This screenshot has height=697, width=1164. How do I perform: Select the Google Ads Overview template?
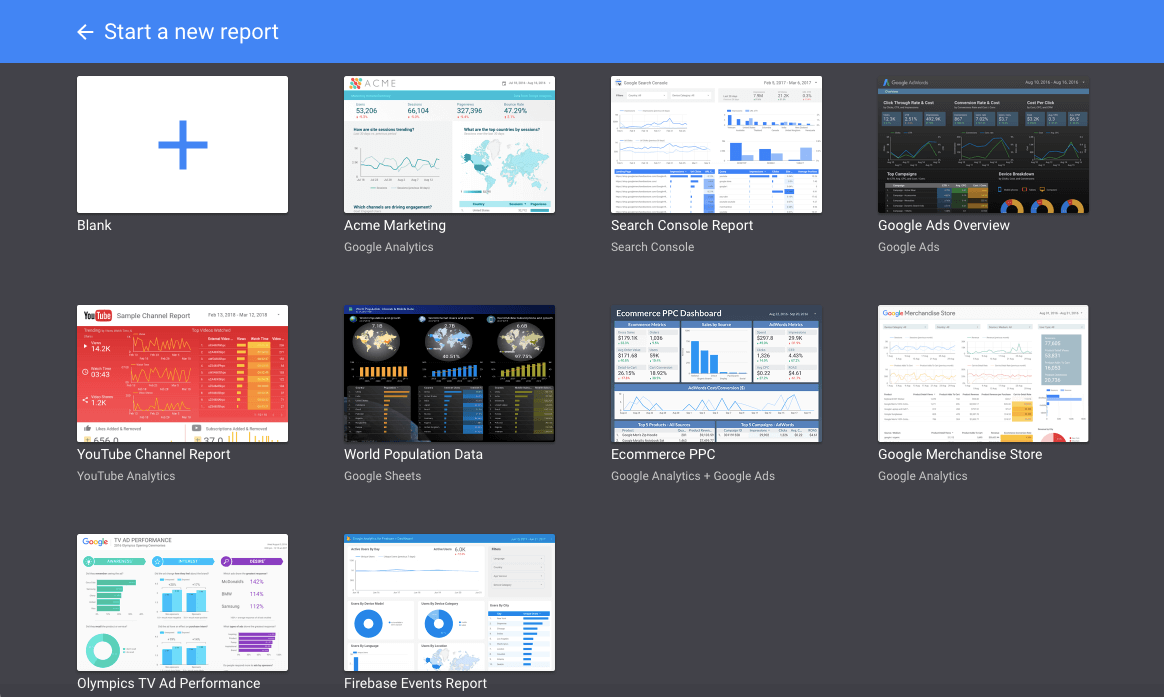coord(983,144)
